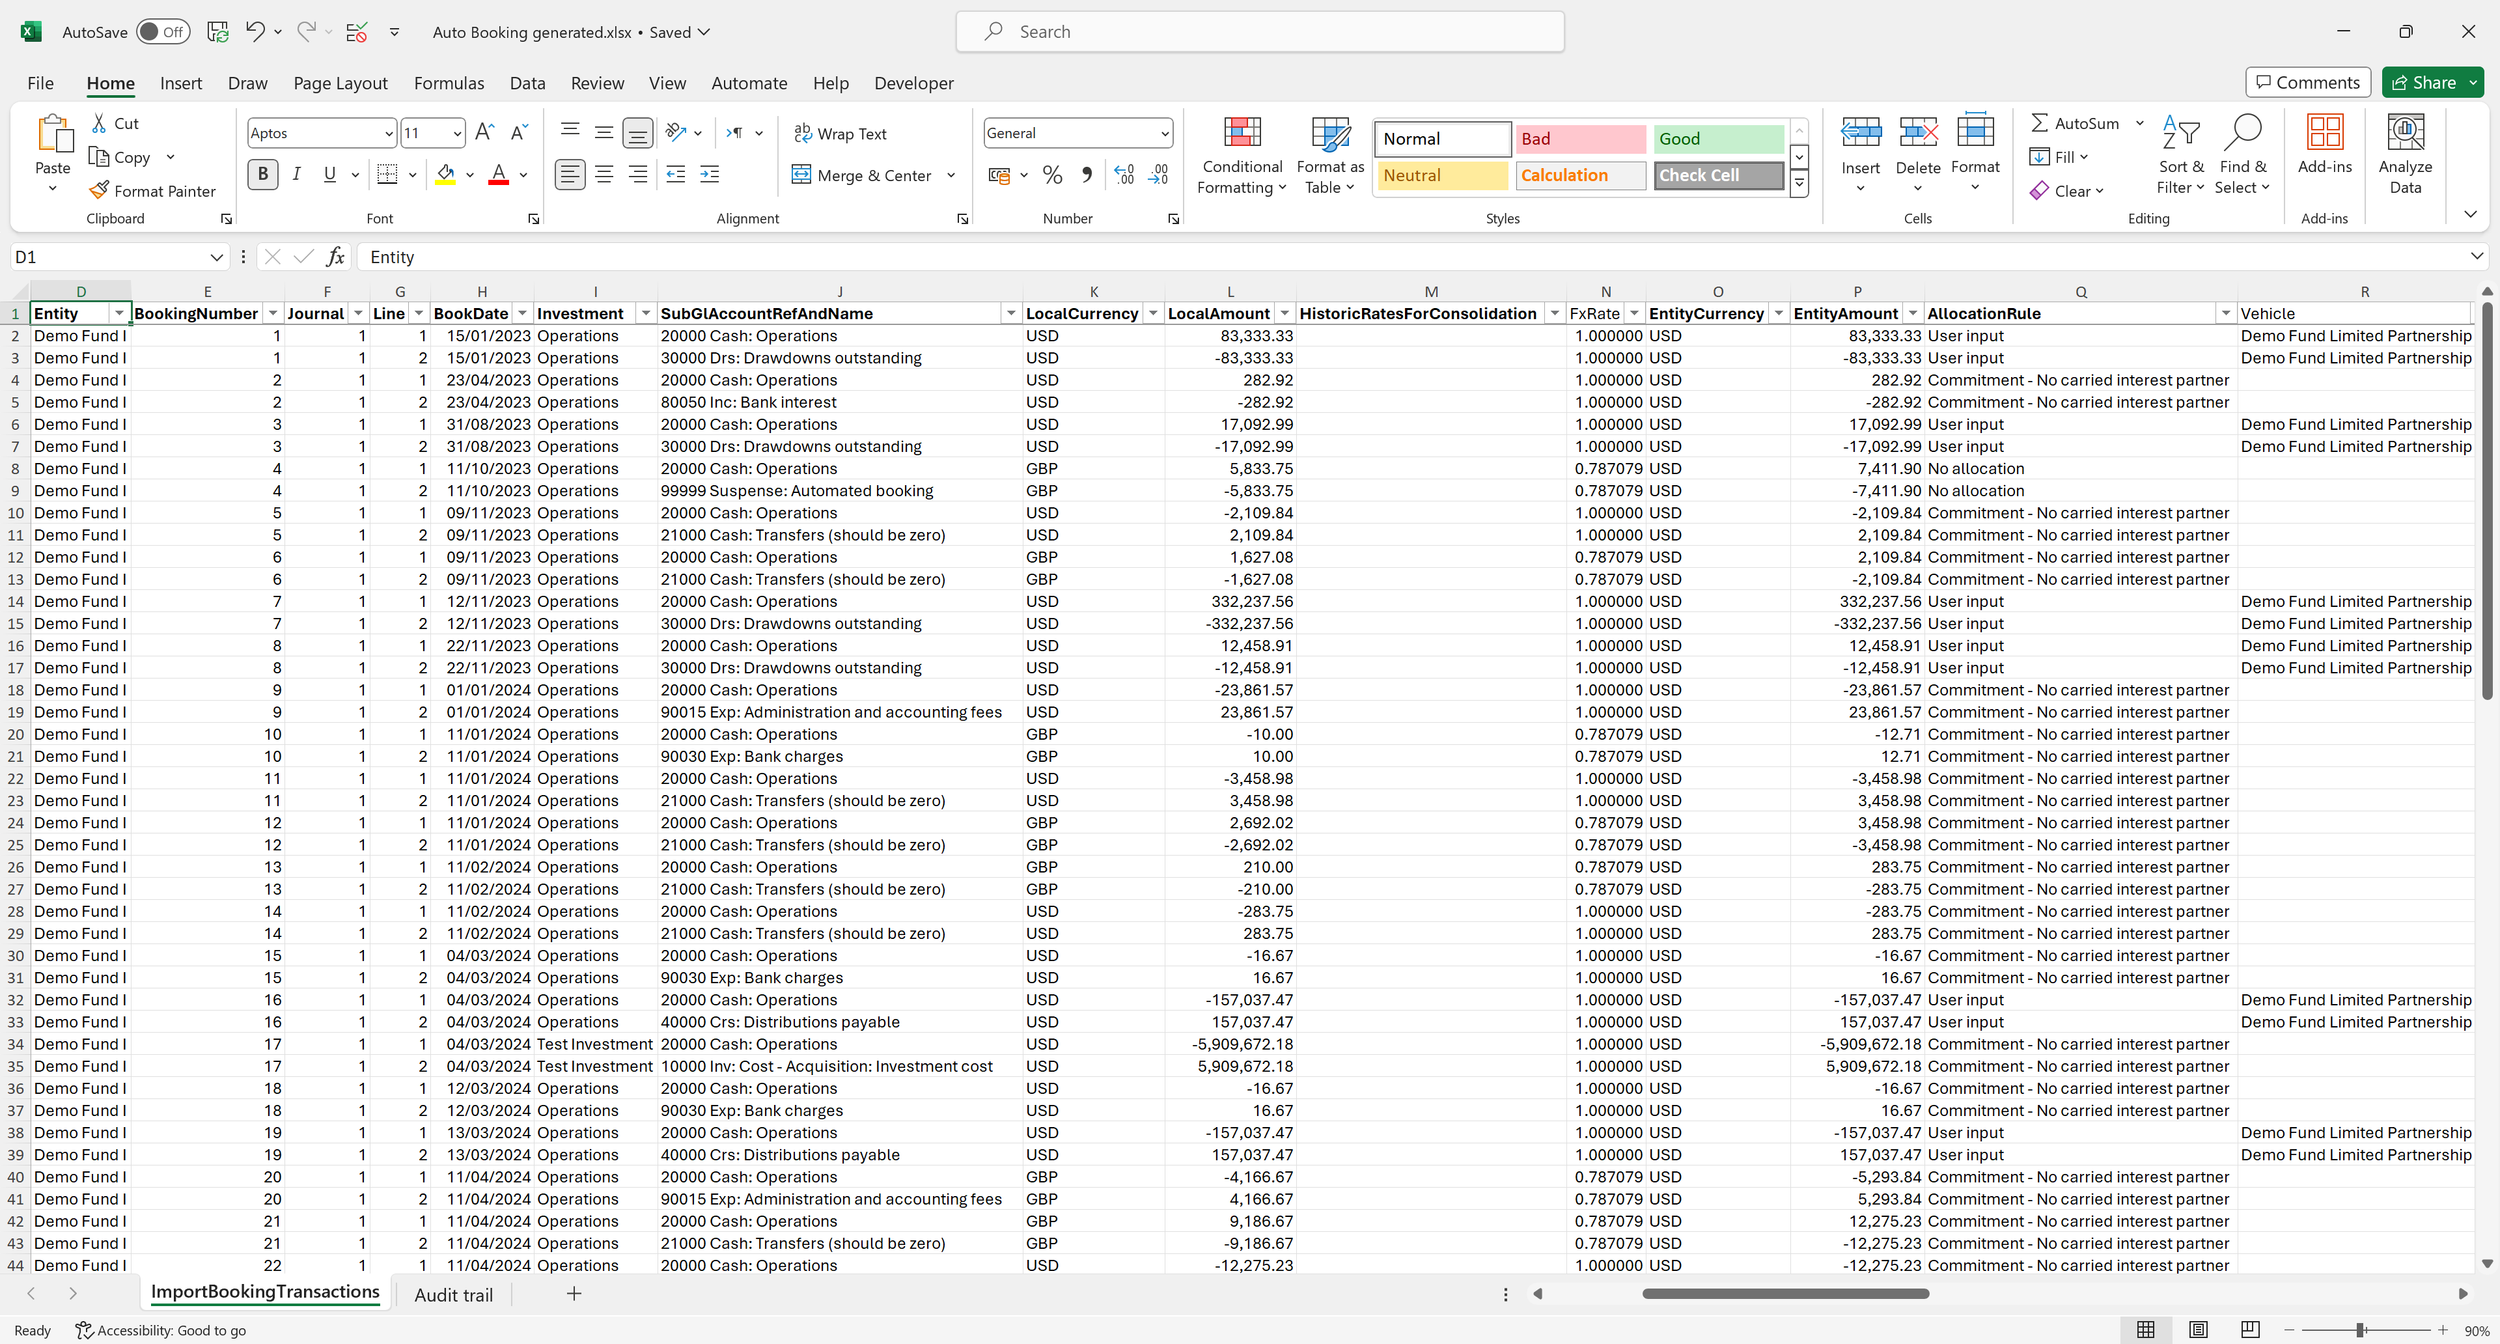
Task: Apply the yellow fill color swatch
Action: click(x=446, y=175)
